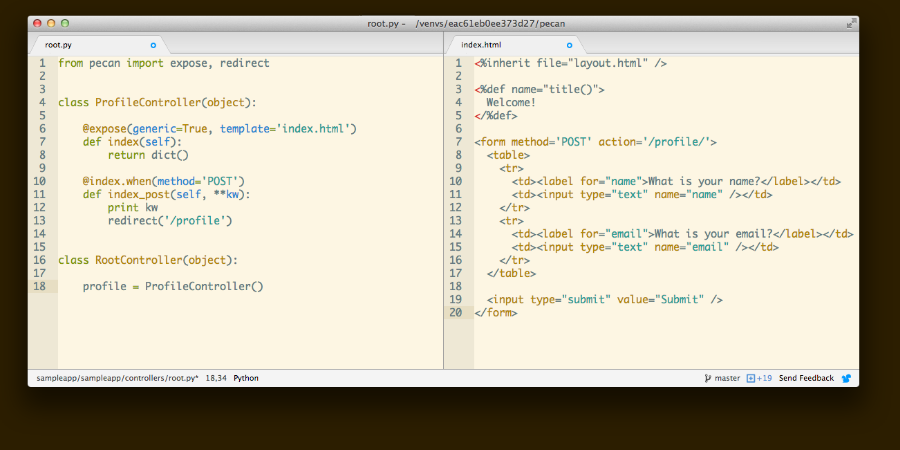This screenshot has height=450, width=900.
Task: Click the sampleapp/sampleapp/controllers/root.py* file path
Action: click(x=118, y=378)
